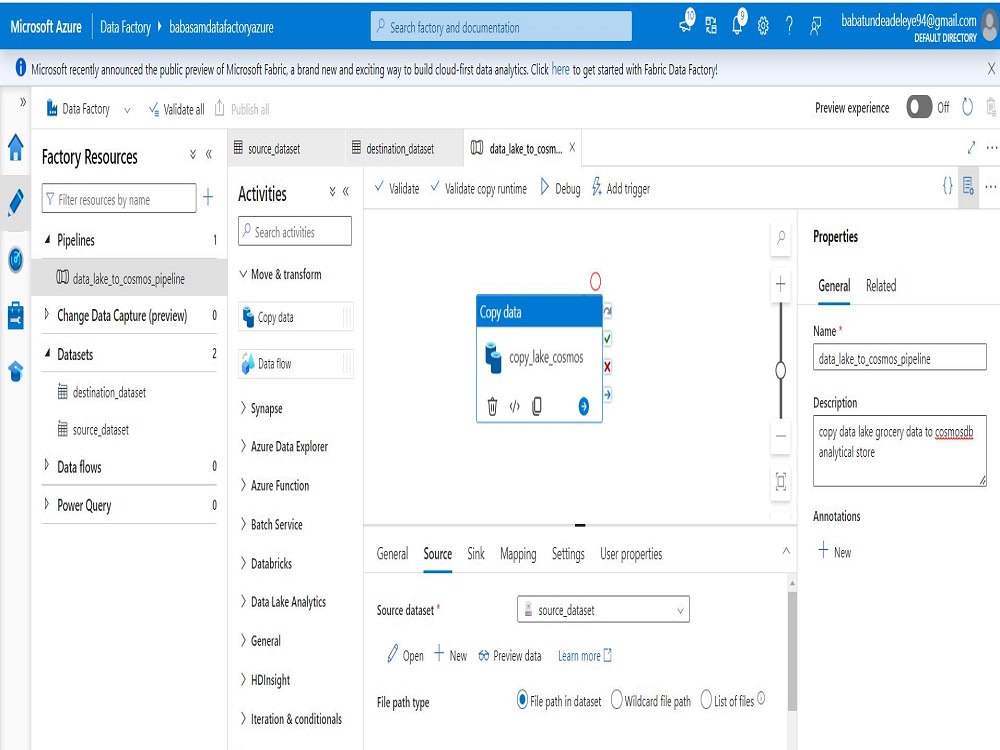Zoom out with canvas minus button
1000x750 pixels.
pos(781,436)
